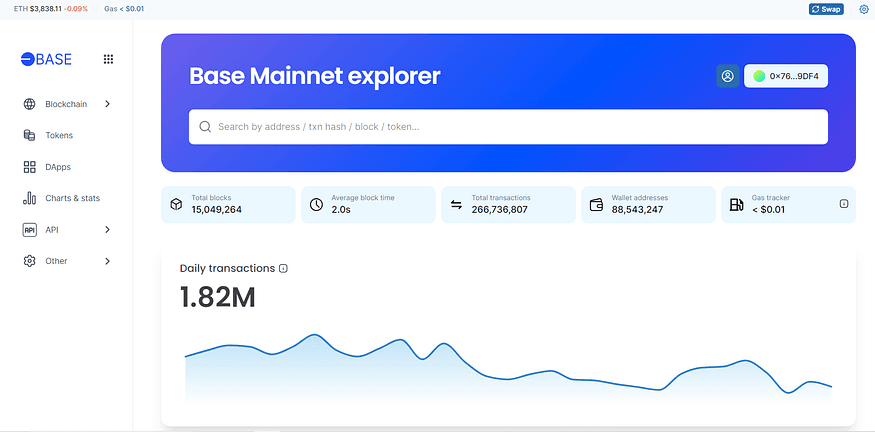The width and height of the screenshot is (875, 432).
Task: Click the 2.0s block time value
Action: pos(340,210)
